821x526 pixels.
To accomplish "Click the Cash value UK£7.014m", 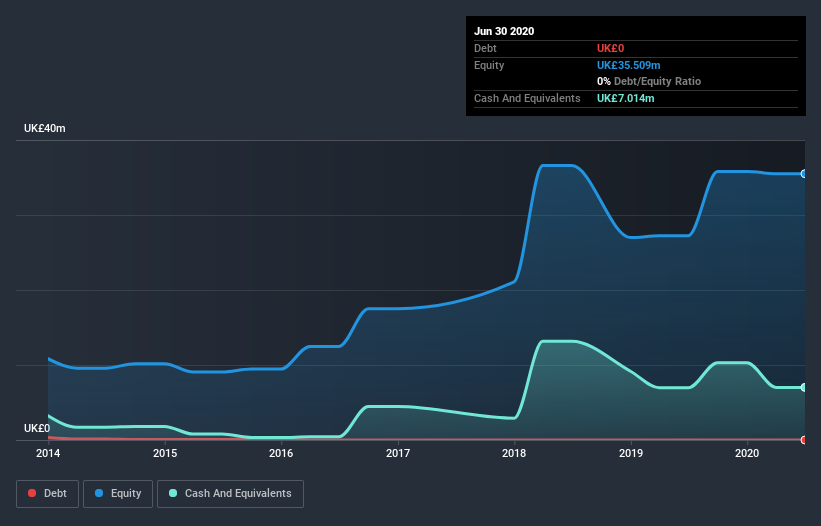I will point(626,98).
